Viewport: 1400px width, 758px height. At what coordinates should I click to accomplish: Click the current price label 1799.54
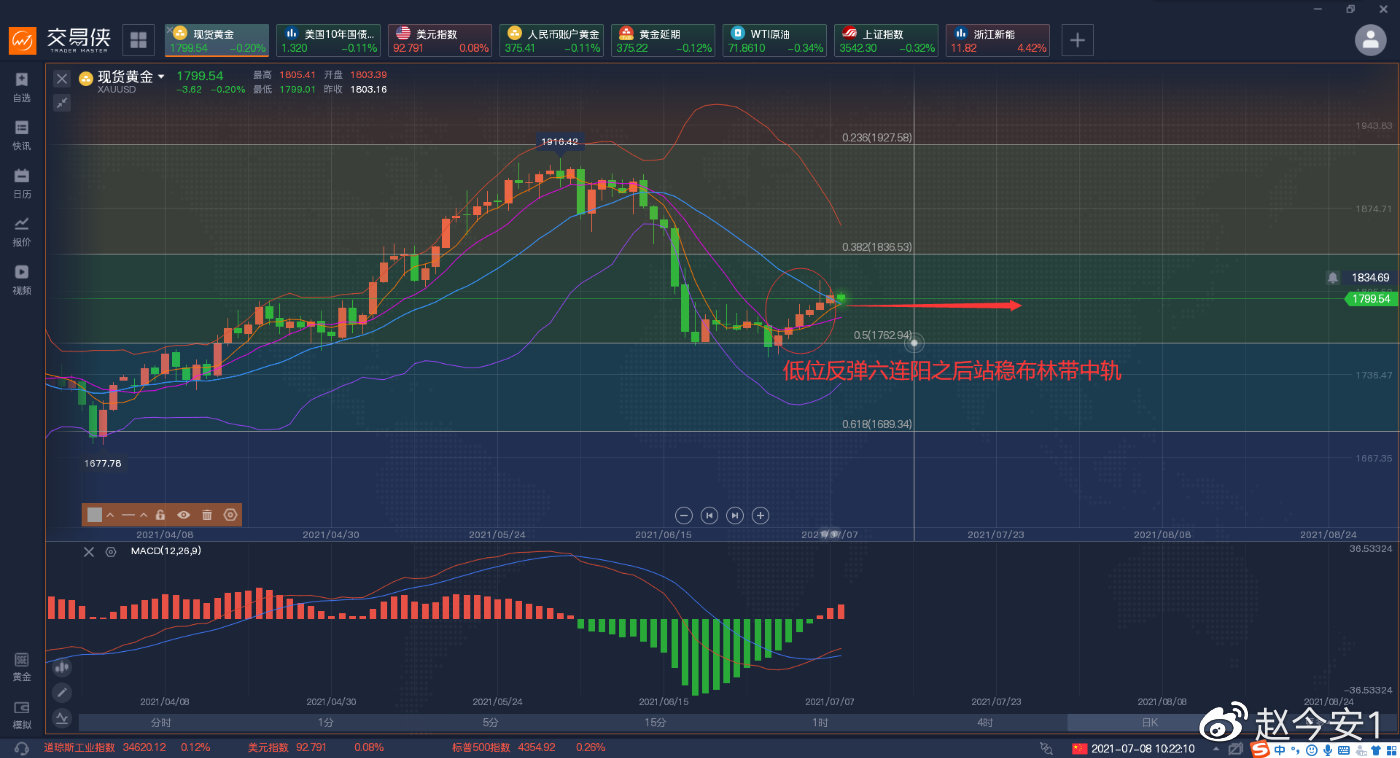[1369, 298]
